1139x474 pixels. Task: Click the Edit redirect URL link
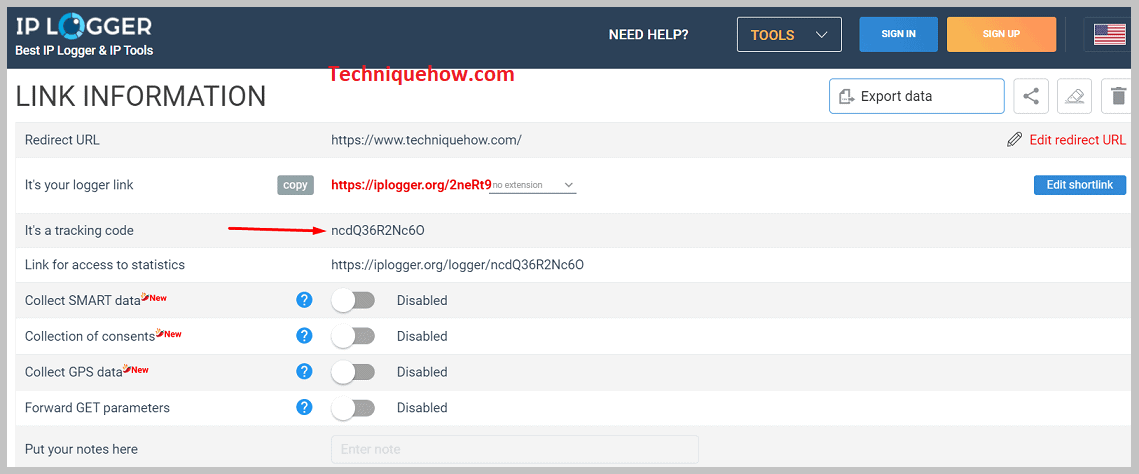click(1077, 140)
